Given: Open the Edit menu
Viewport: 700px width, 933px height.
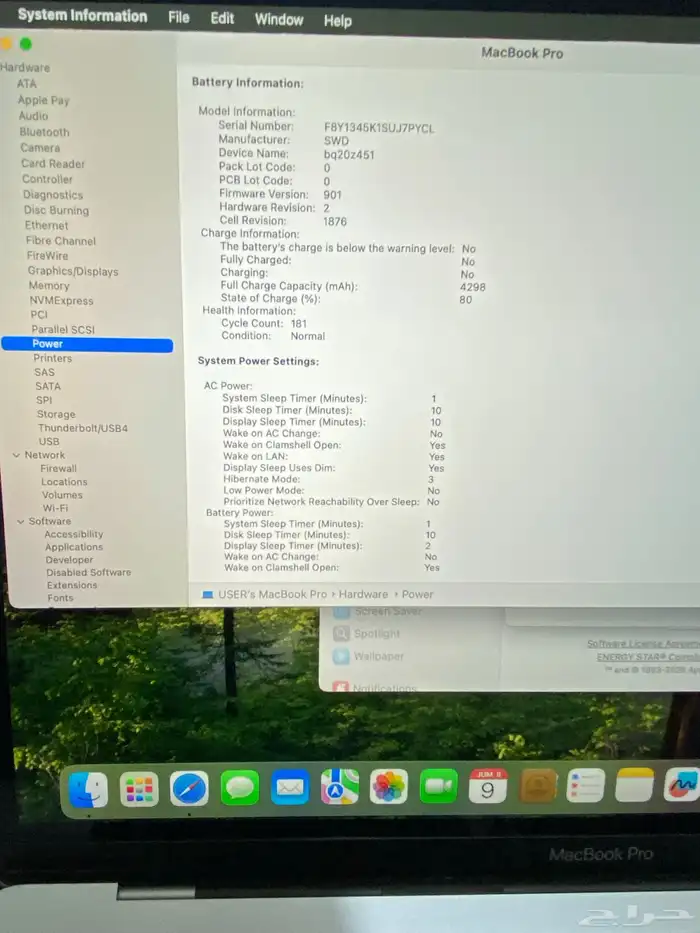Looking at the screenshot, I should (x=222, y=18).
